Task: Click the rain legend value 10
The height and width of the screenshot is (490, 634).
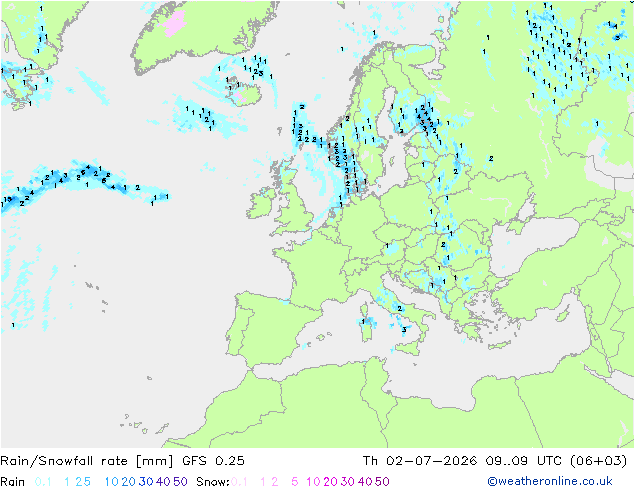Action: pos(112,482)
